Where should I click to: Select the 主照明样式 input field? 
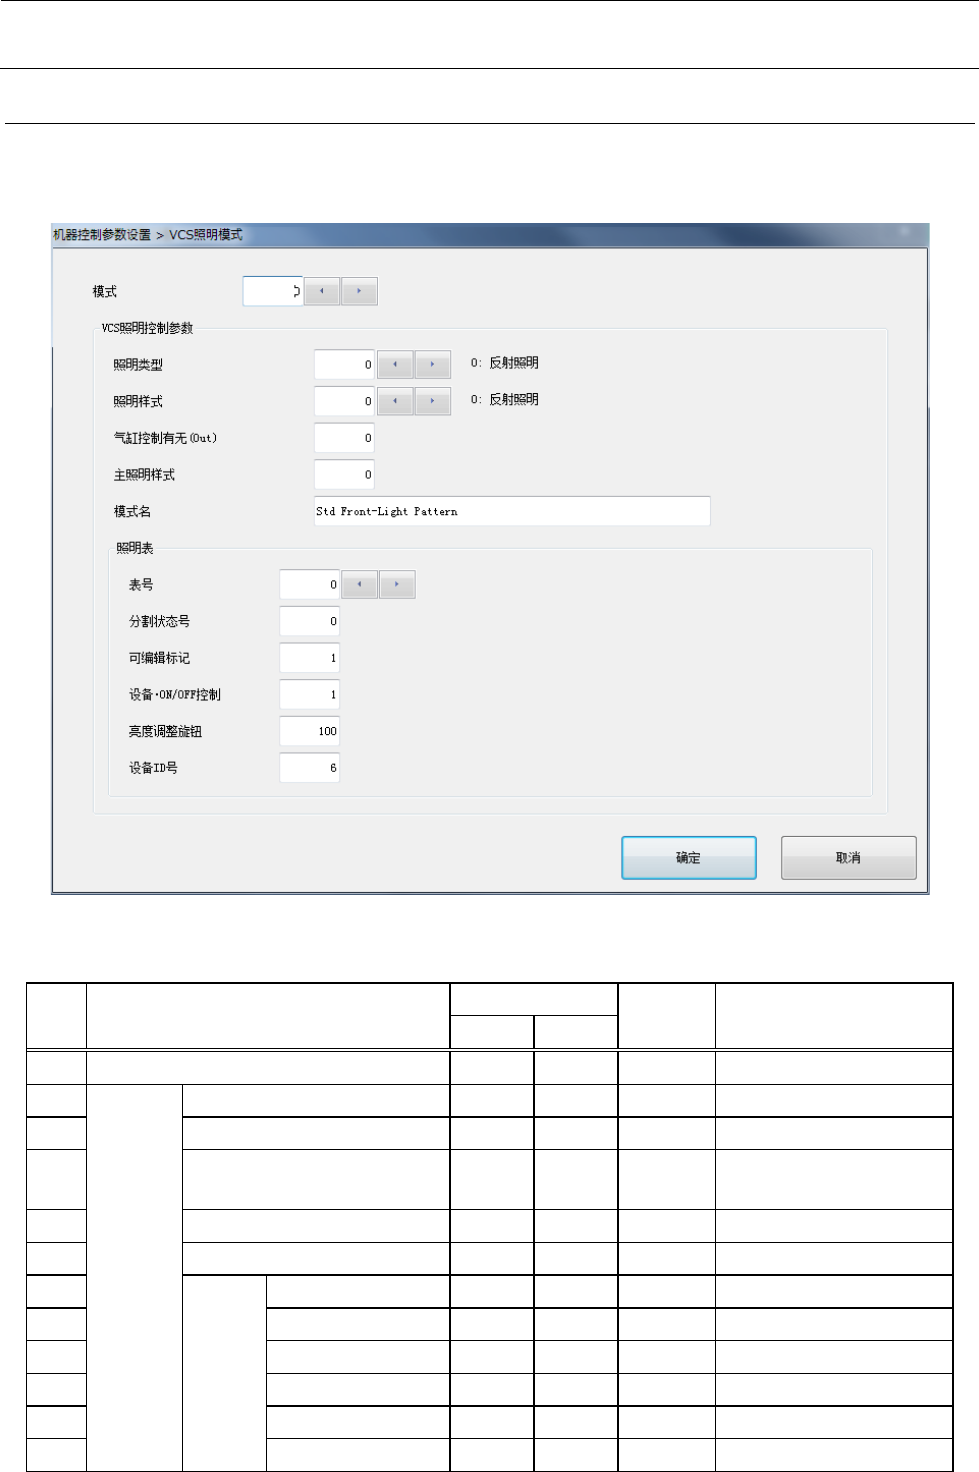344,475
